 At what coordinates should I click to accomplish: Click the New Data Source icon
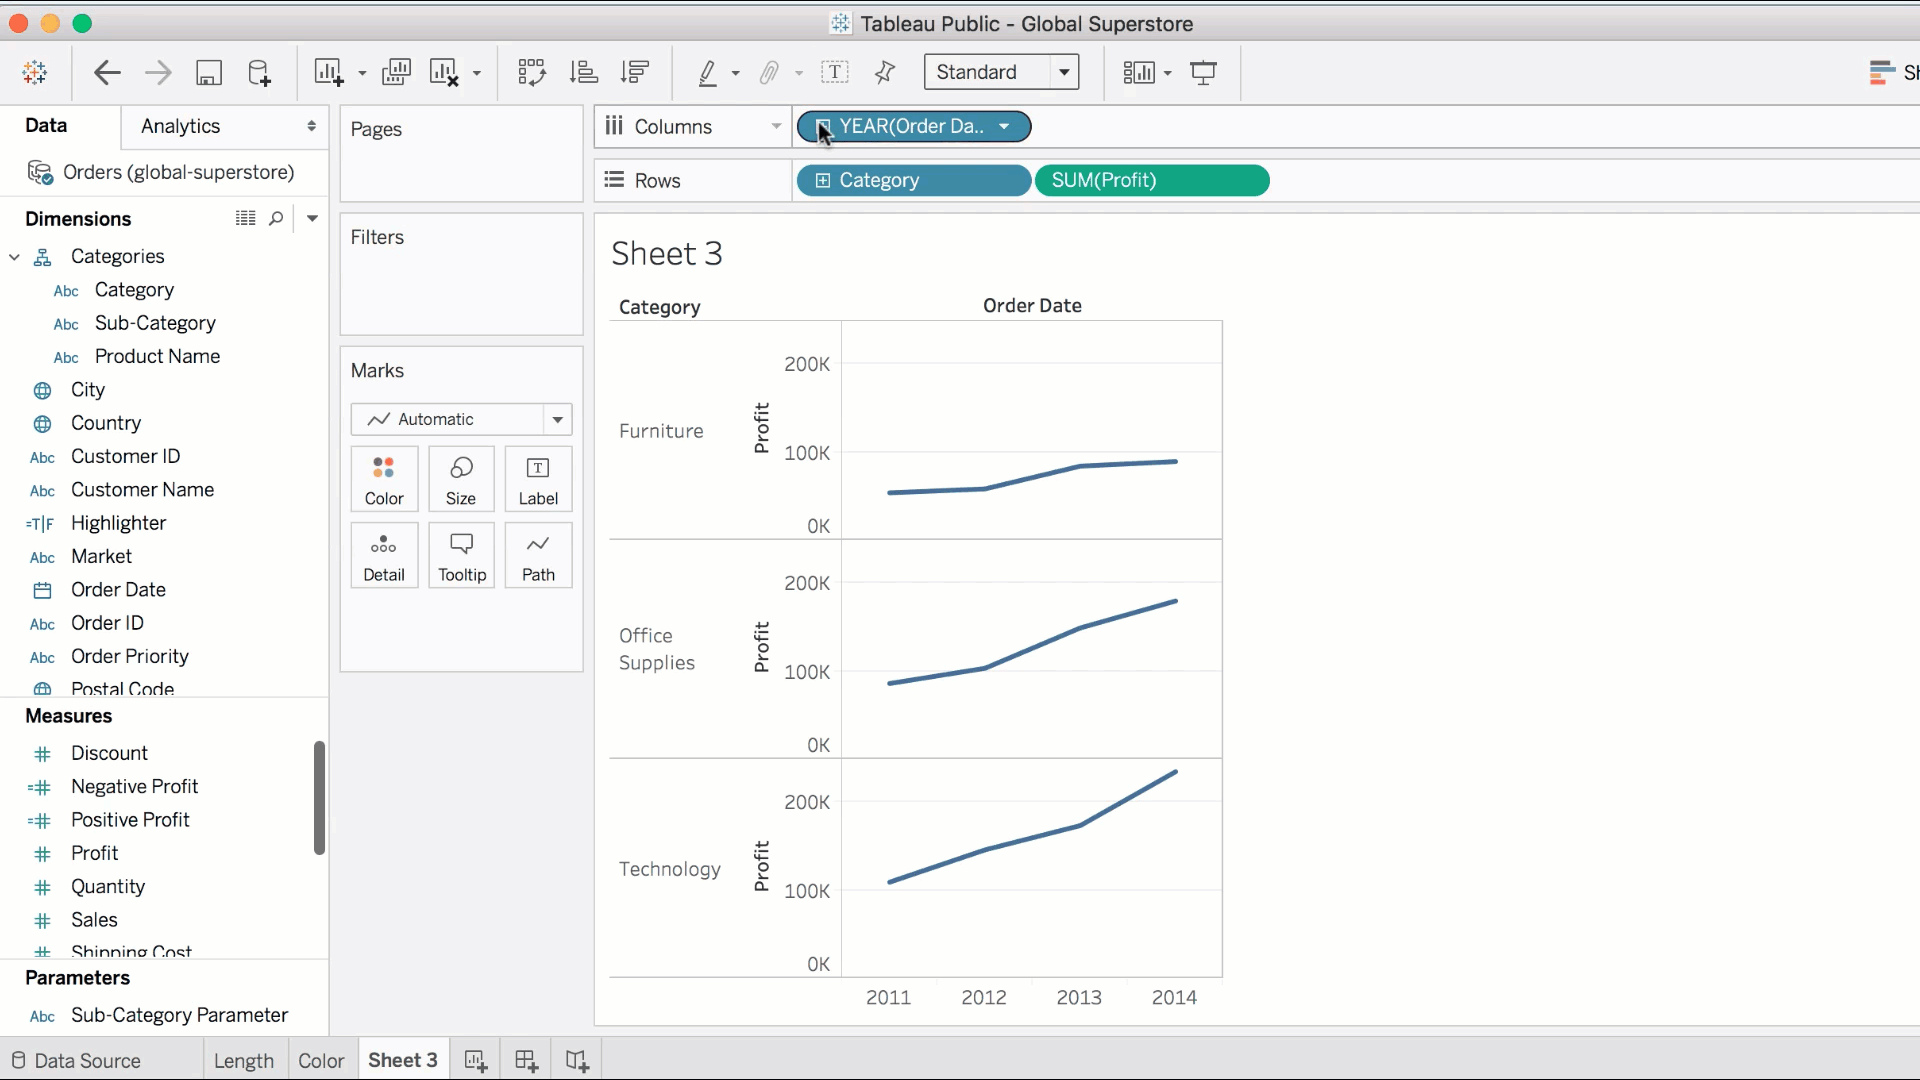[259, 72]
